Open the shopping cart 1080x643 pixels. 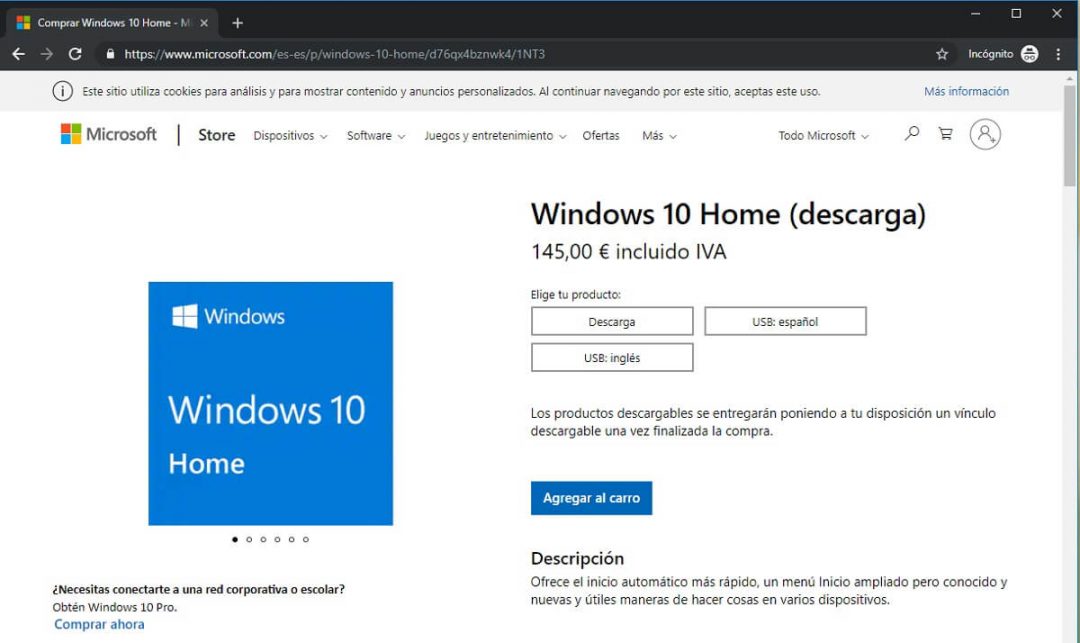[x=945, y=133]
